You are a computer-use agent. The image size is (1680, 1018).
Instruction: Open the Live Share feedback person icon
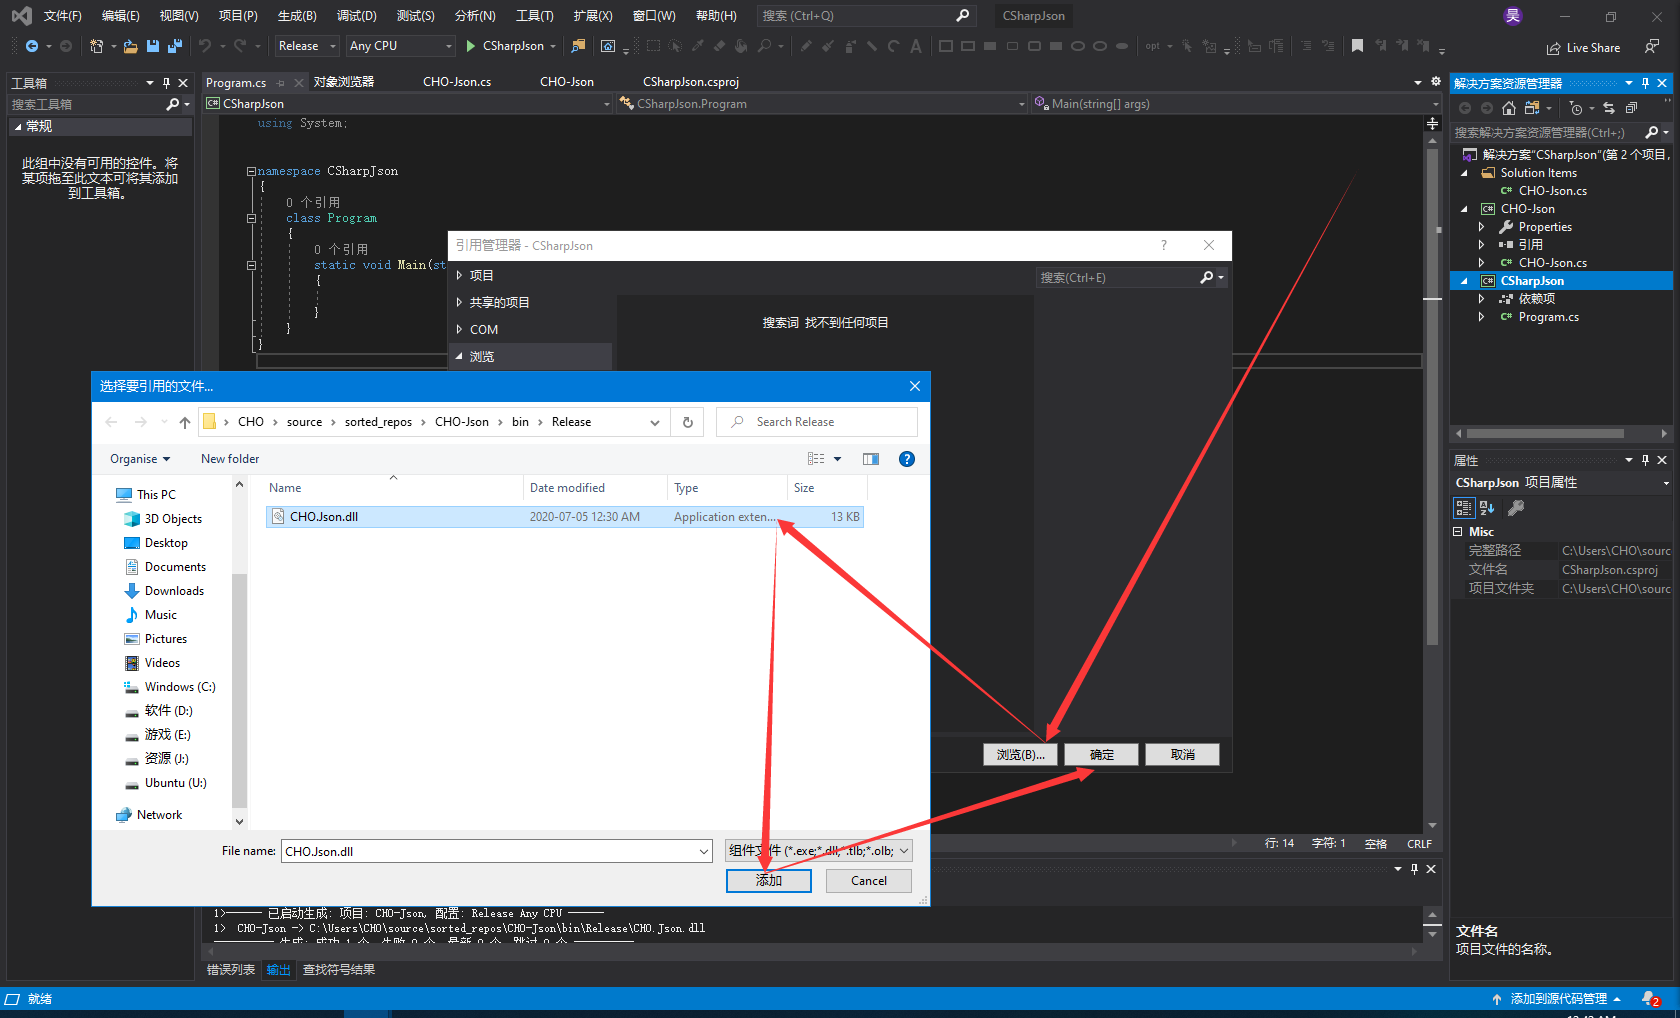tap(1651, 47)
